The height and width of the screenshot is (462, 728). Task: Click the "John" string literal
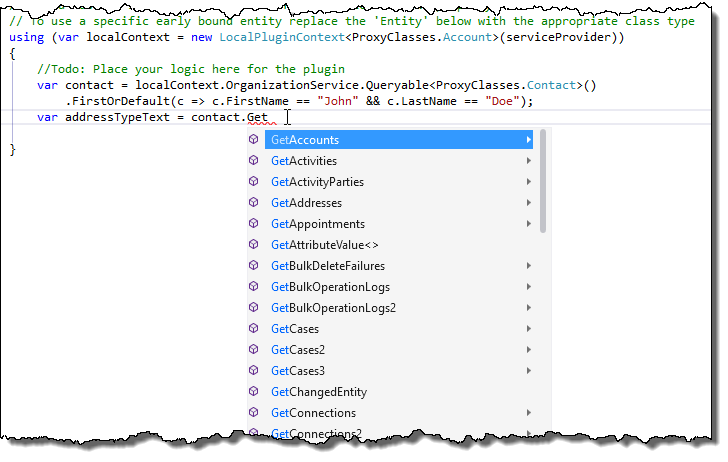338,101
